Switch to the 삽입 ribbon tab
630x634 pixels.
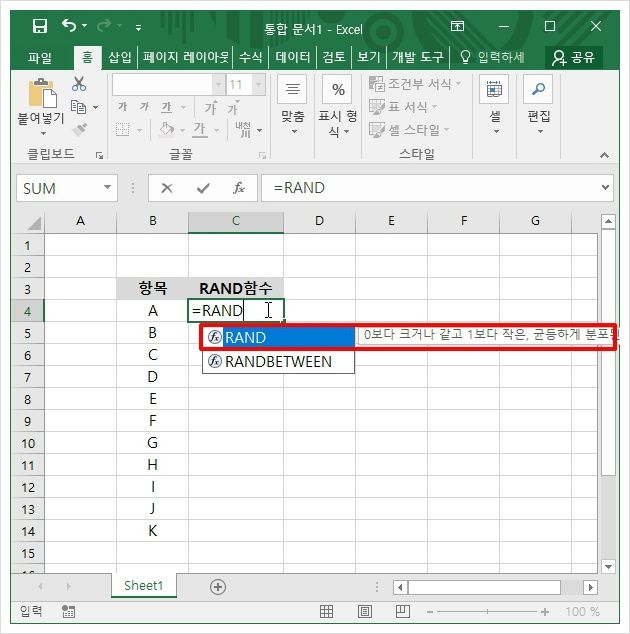point(120,57)
